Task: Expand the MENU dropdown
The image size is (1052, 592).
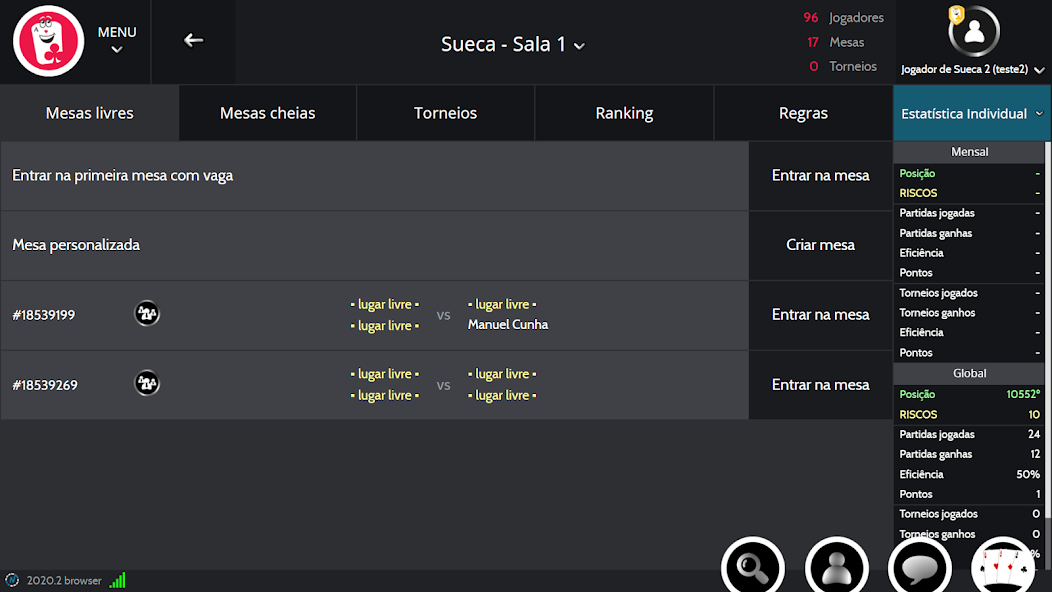Action: pos(117,41)
